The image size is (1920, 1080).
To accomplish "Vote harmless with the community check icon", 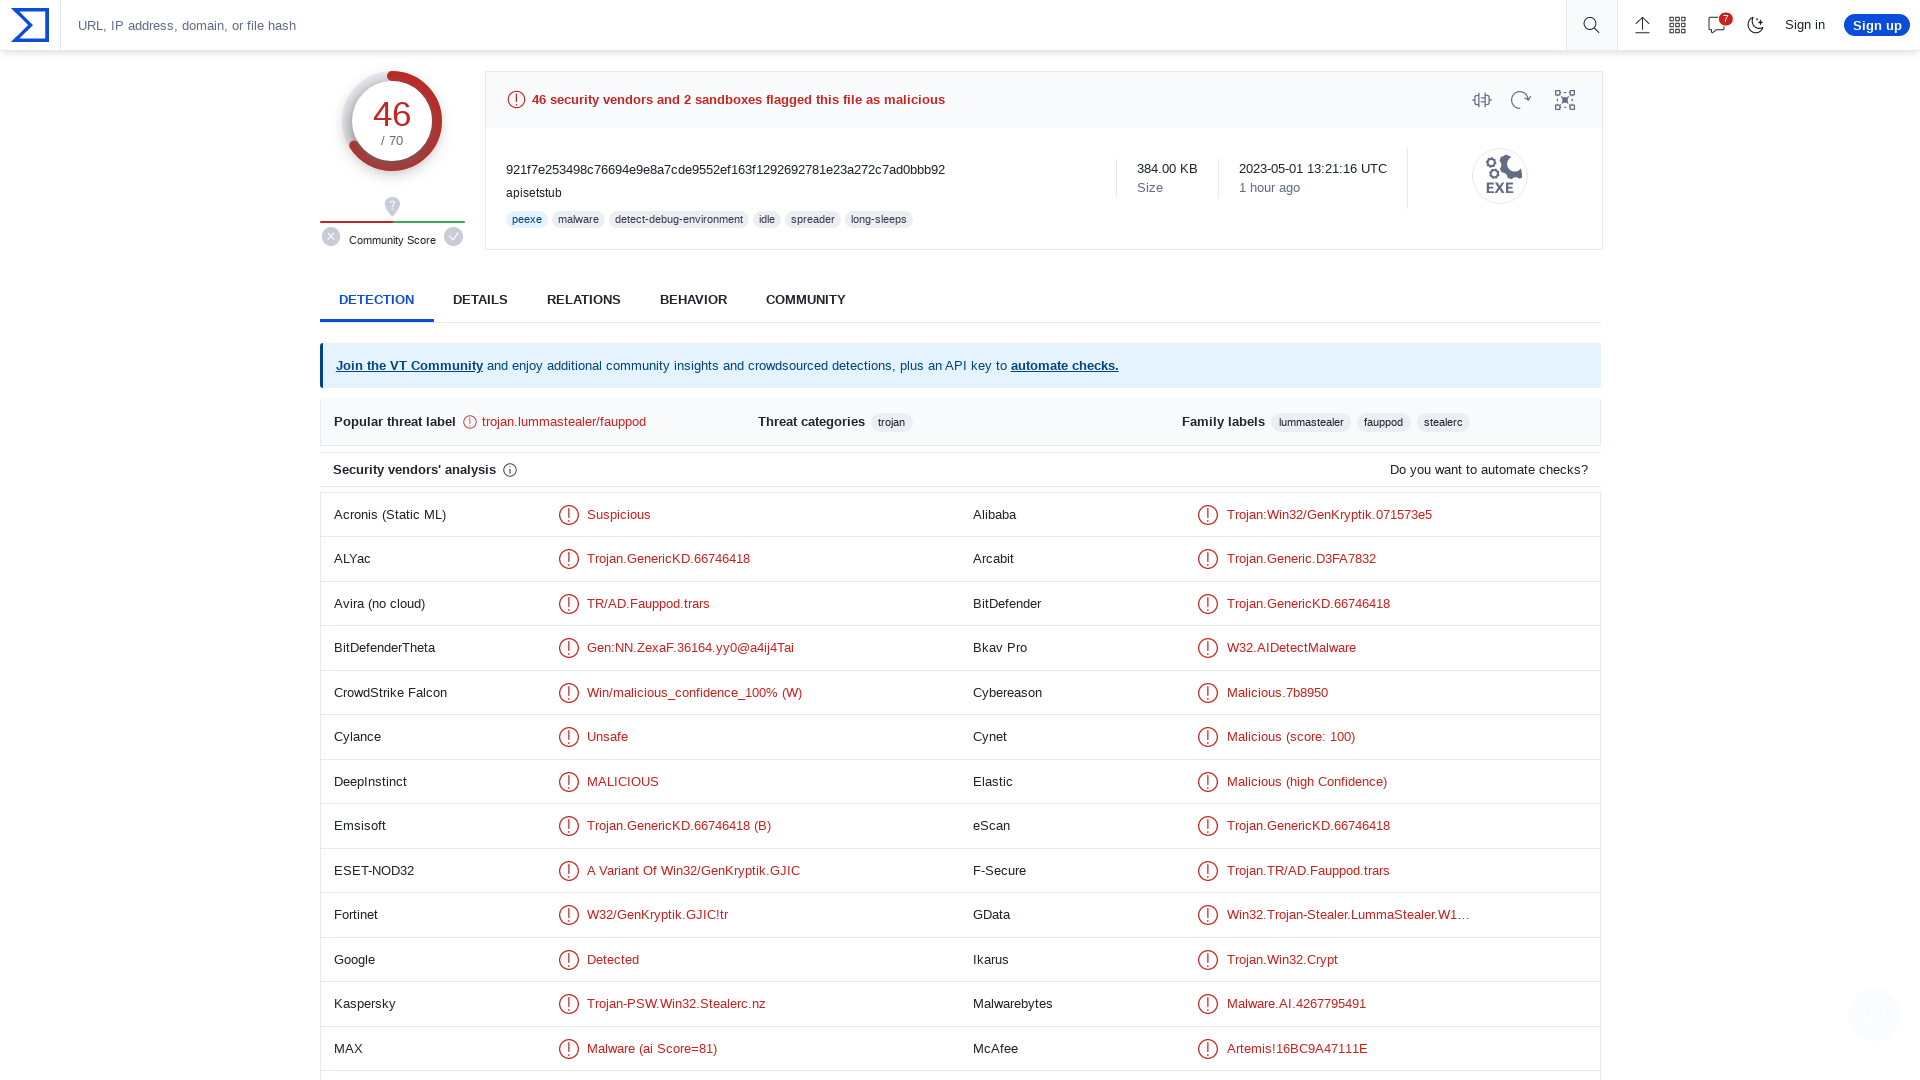I will click(x=453, y=237).
